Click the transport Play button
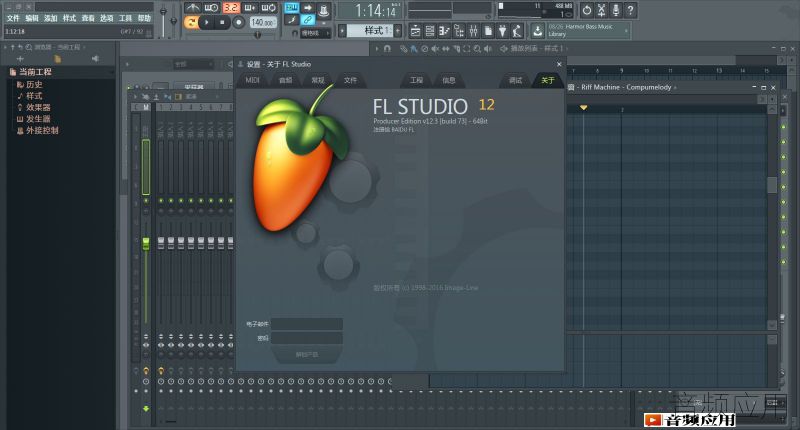 (x=206, y=22)
